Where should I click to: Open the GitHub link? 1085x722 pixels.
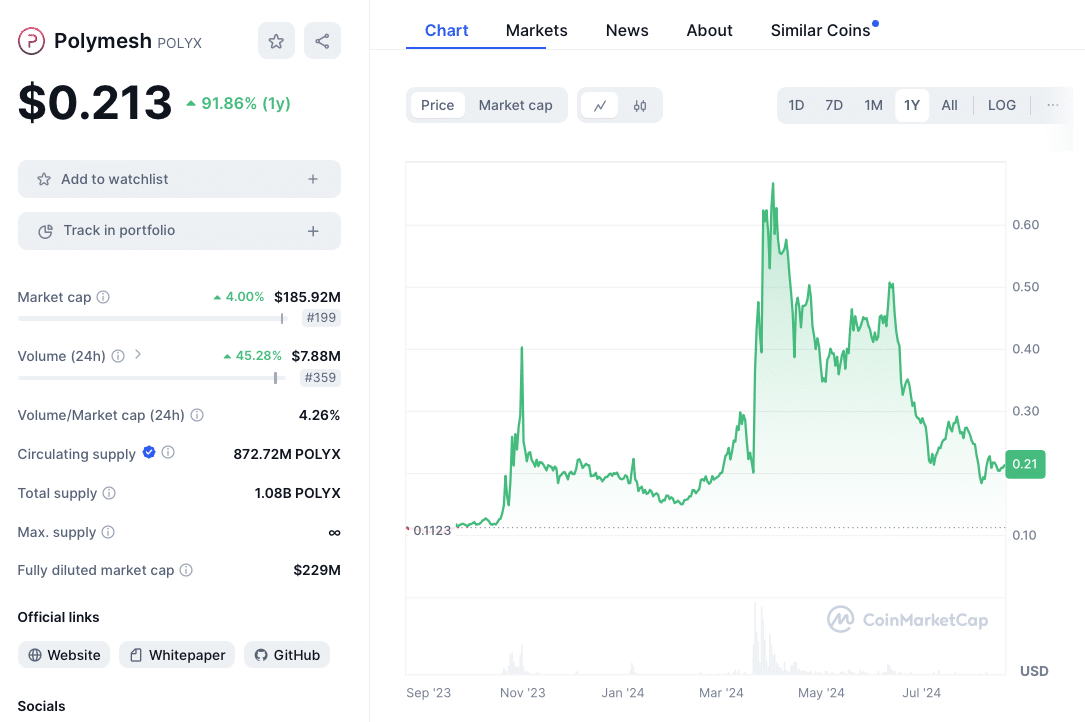click(x=287, y=655)
